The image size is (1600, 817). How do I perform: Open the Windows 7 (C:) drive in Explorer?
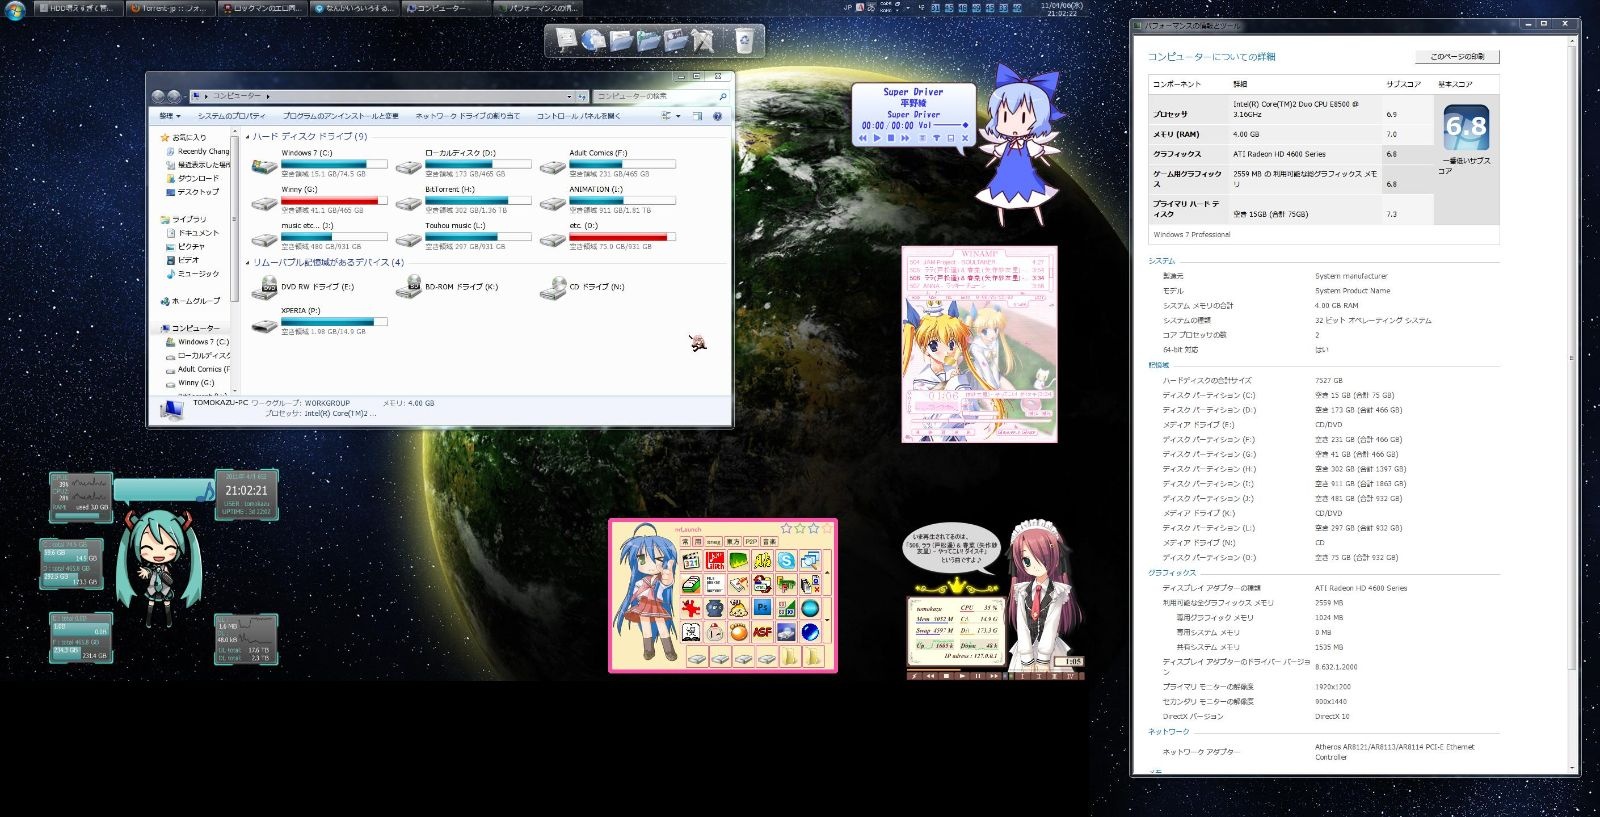[319, 164]
